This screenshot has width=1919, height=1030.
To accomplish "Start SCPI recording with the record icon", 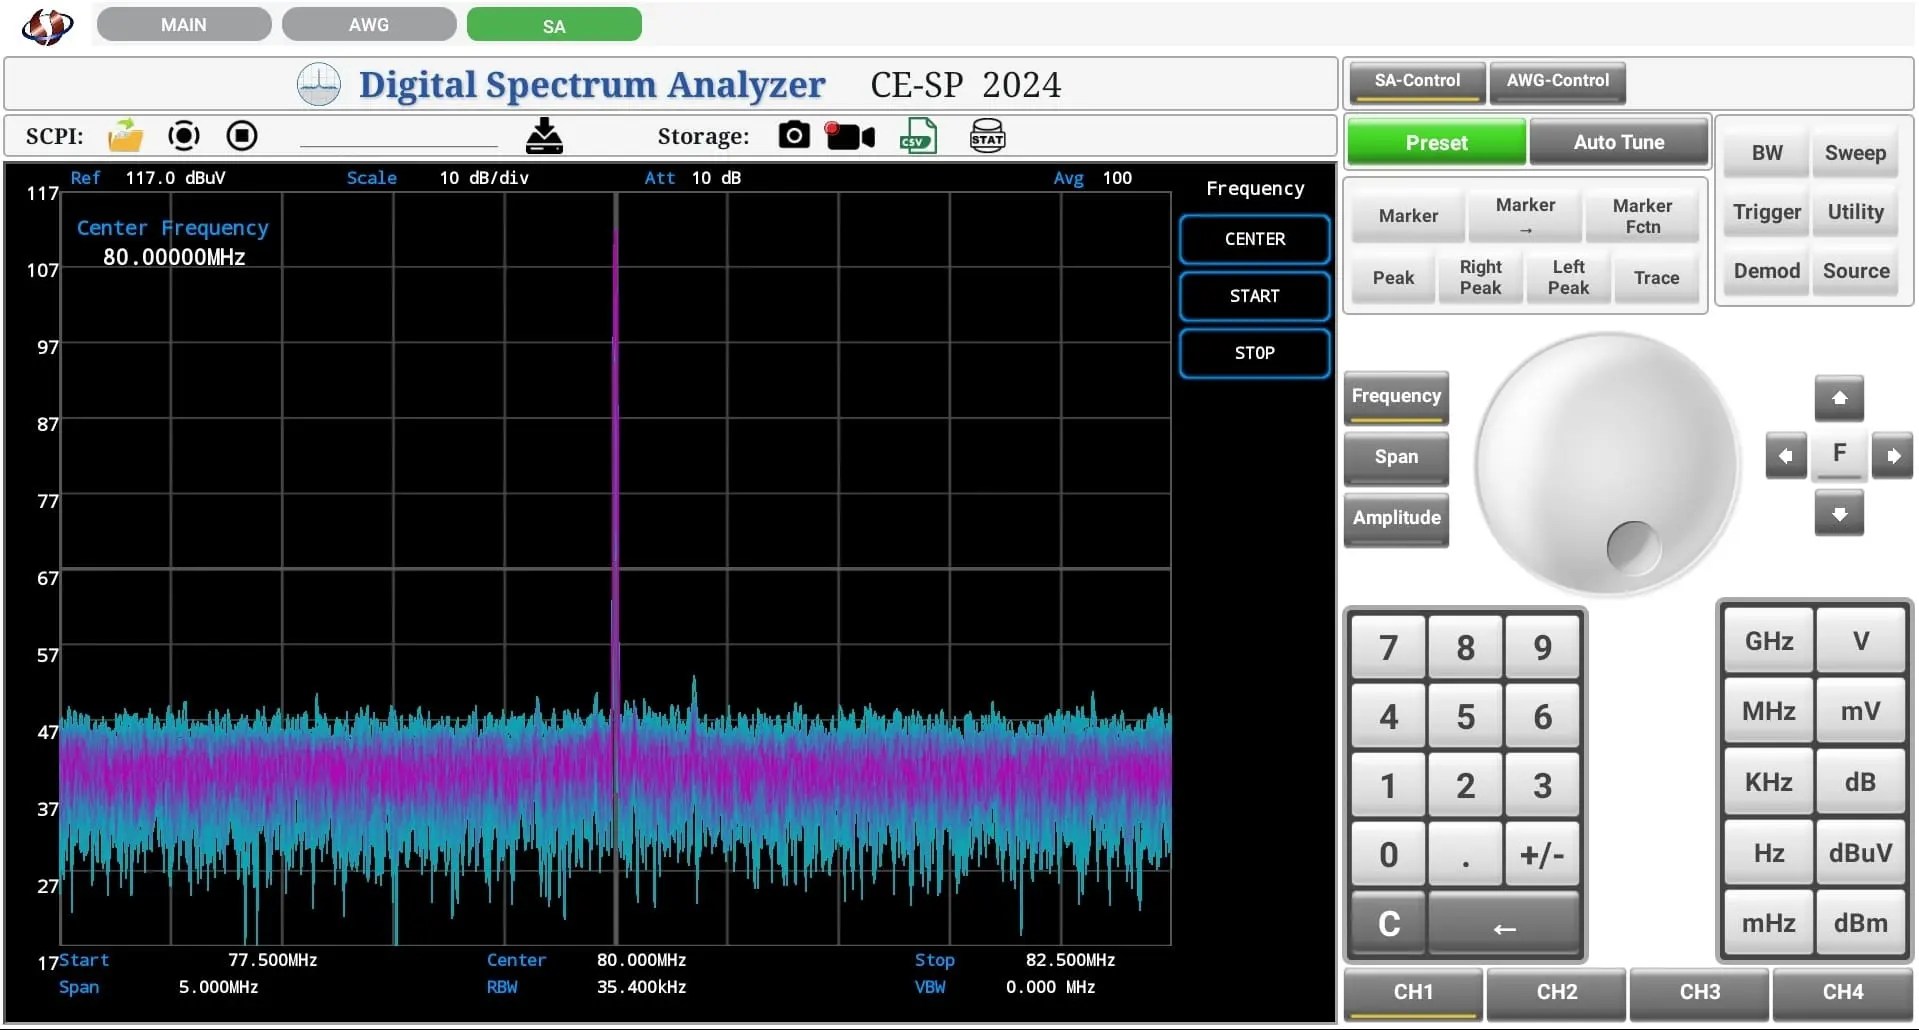I will [x=184, y=135].
